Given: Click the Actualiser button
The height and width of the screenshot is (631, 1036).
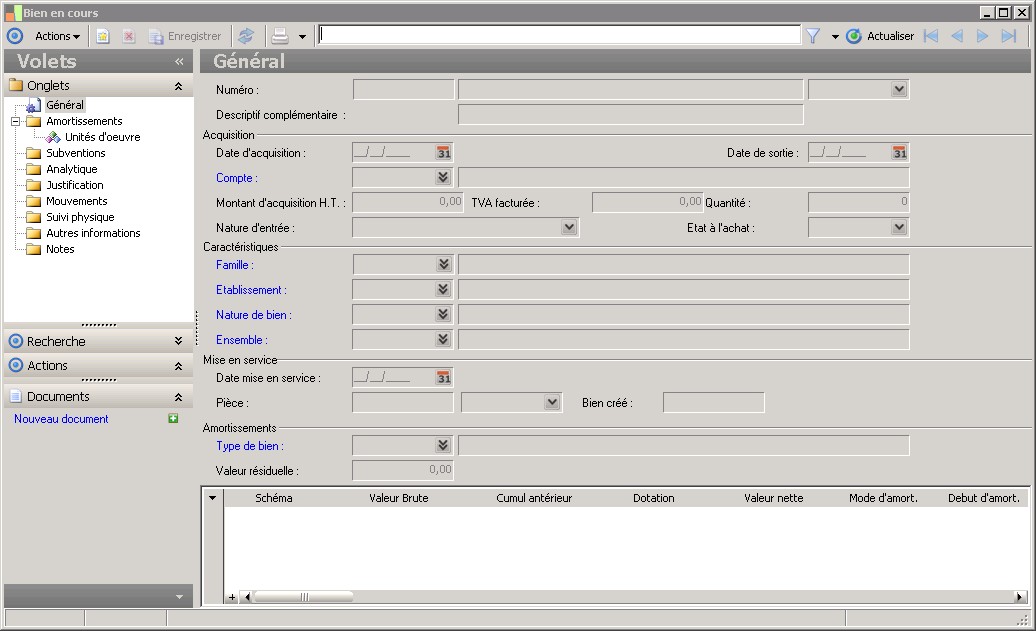Looking at the screenshot, I should coord(880,36).
